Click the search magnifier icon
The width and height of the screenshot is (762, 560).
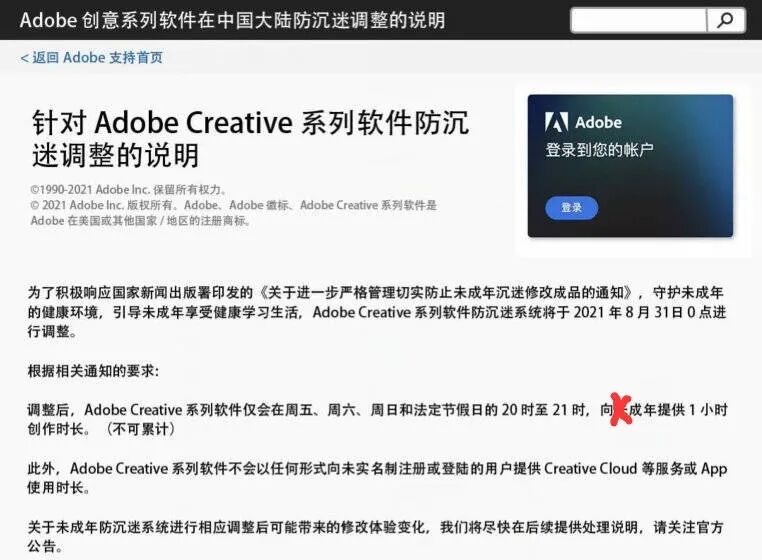pyautogui.click(x=725, y=20)
